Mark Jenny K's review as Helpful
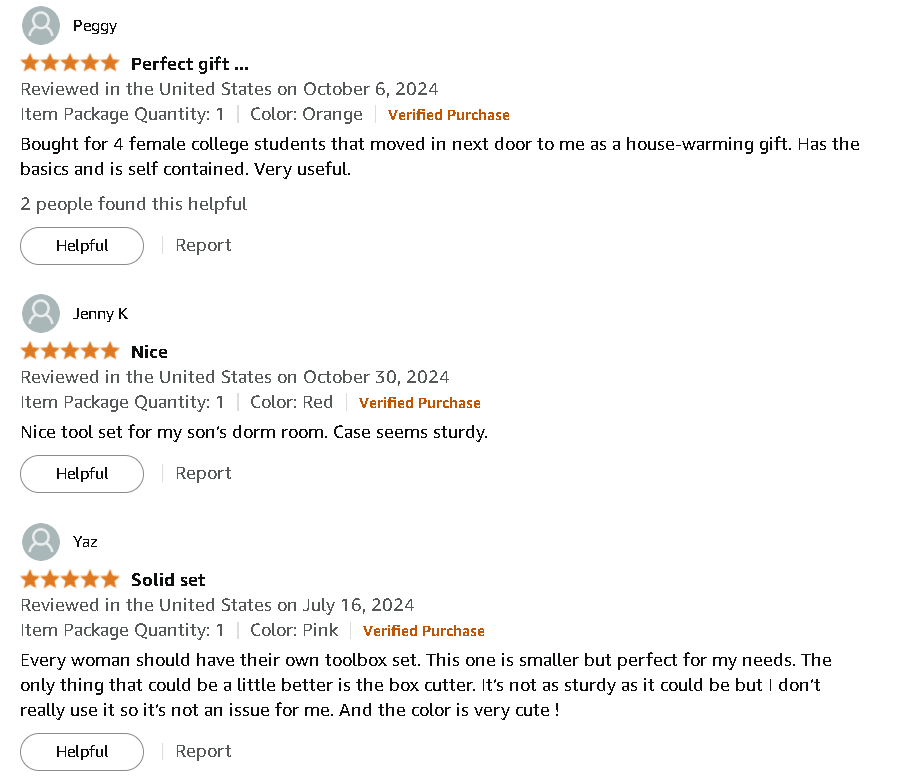This screenshot has width=919, height=784. pos(82,473)
